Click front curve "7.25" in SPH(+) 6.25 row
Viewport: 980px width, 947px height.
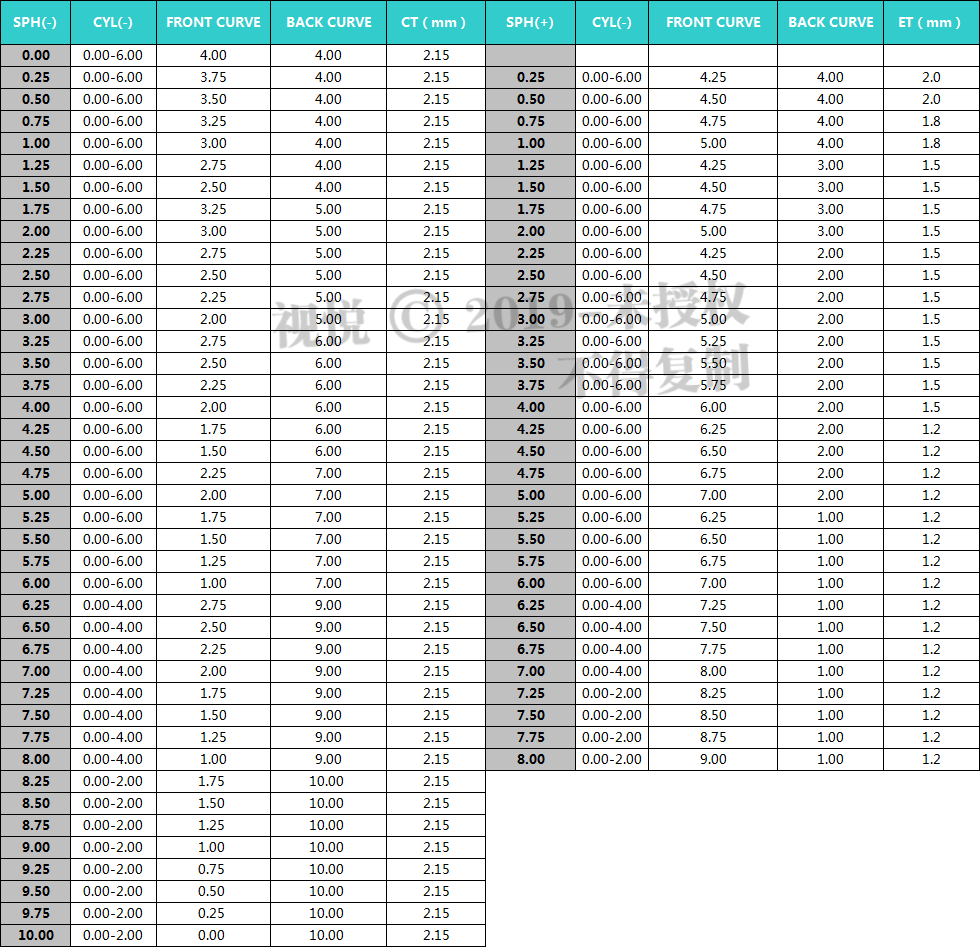(713, 606)
